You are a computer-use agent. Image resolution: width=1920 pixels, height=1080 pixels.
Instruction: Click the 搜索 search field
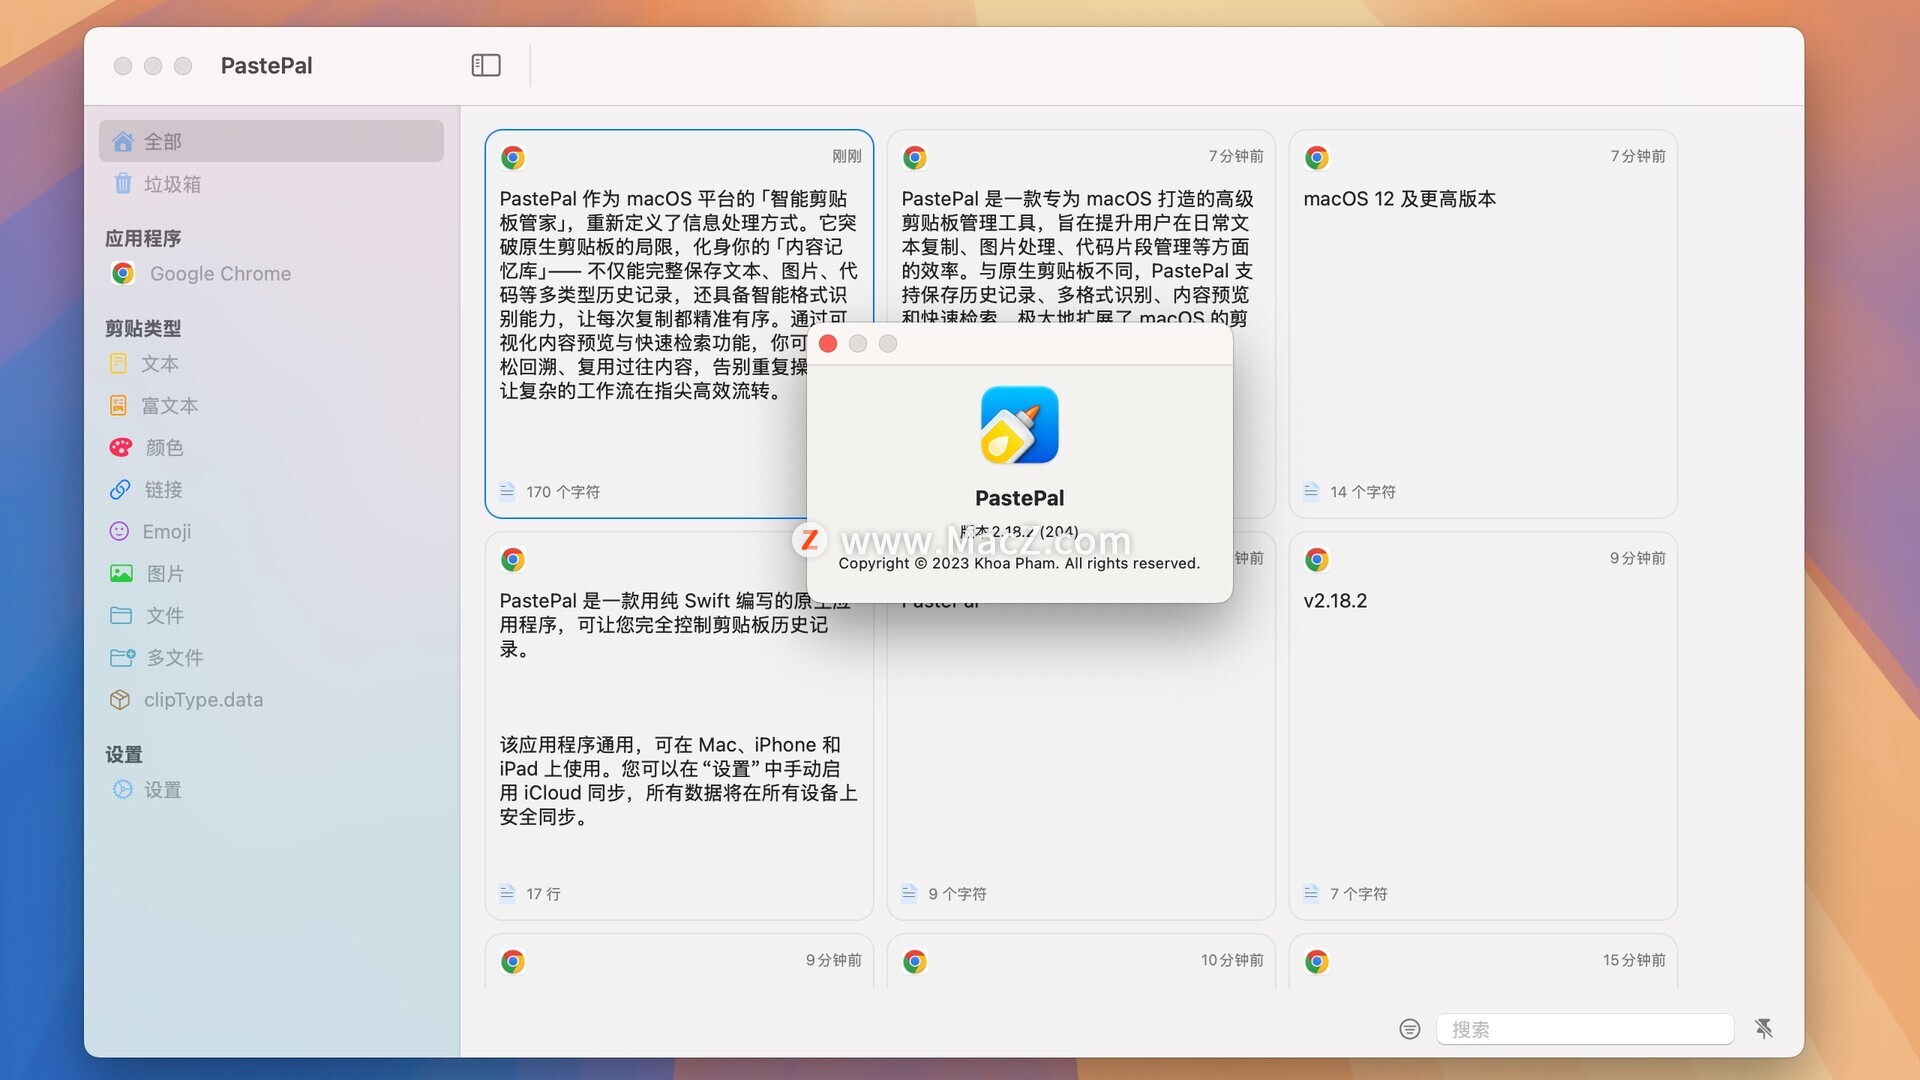[x=1585, y=1029]
